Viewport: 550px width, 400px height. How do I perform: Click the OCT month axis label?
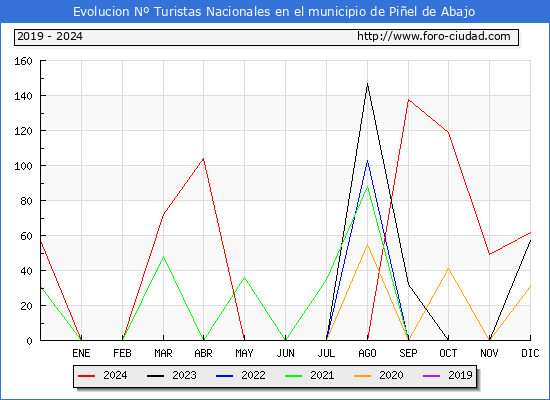(x=448, y=353)
